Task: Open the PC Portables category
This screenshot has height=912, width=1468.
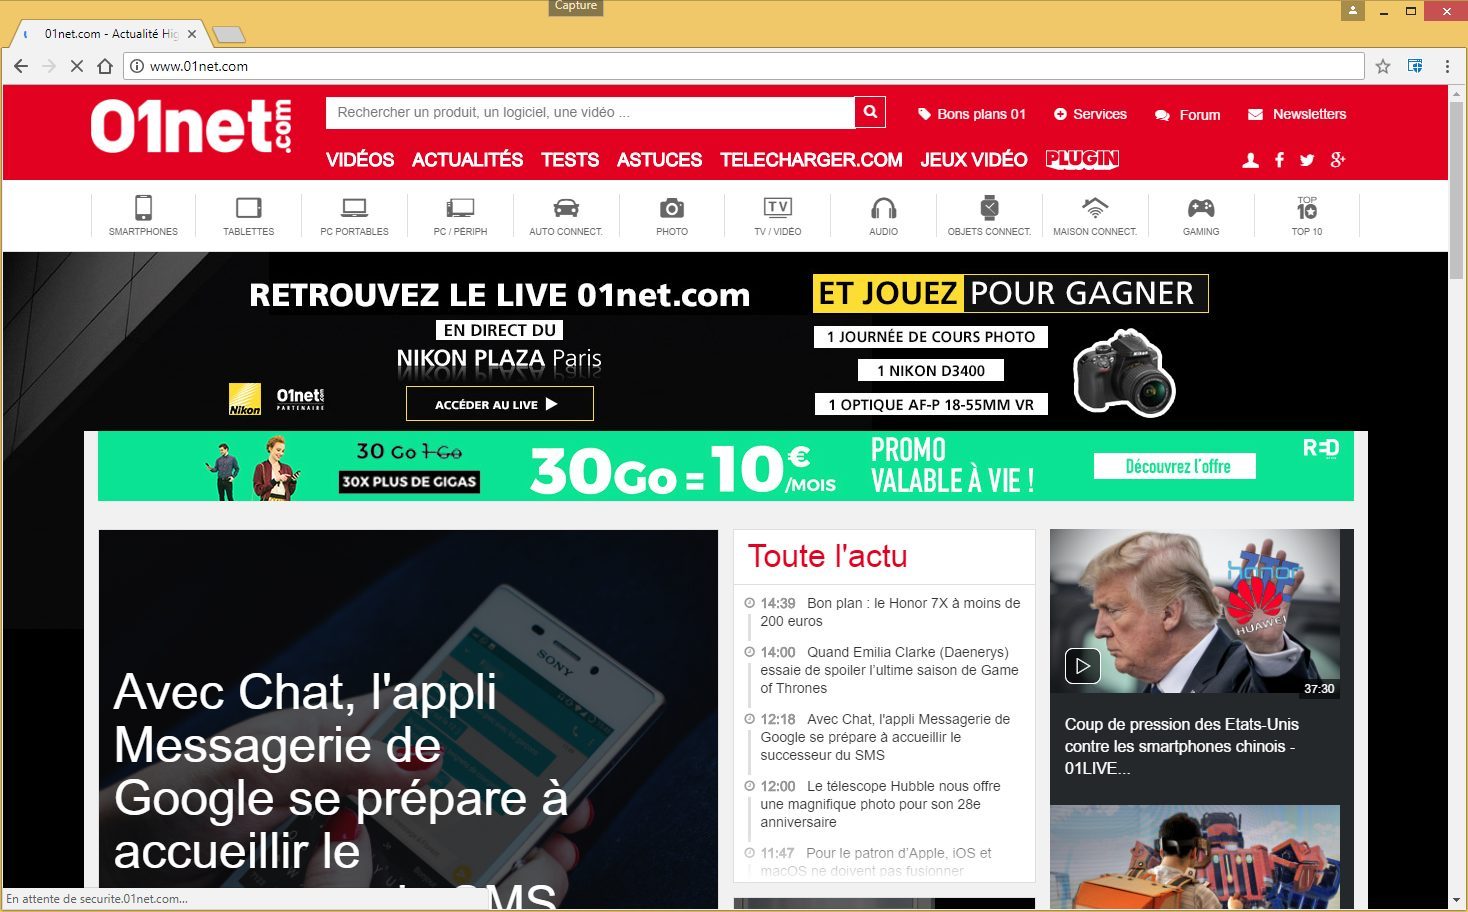Action: point(354,215)
